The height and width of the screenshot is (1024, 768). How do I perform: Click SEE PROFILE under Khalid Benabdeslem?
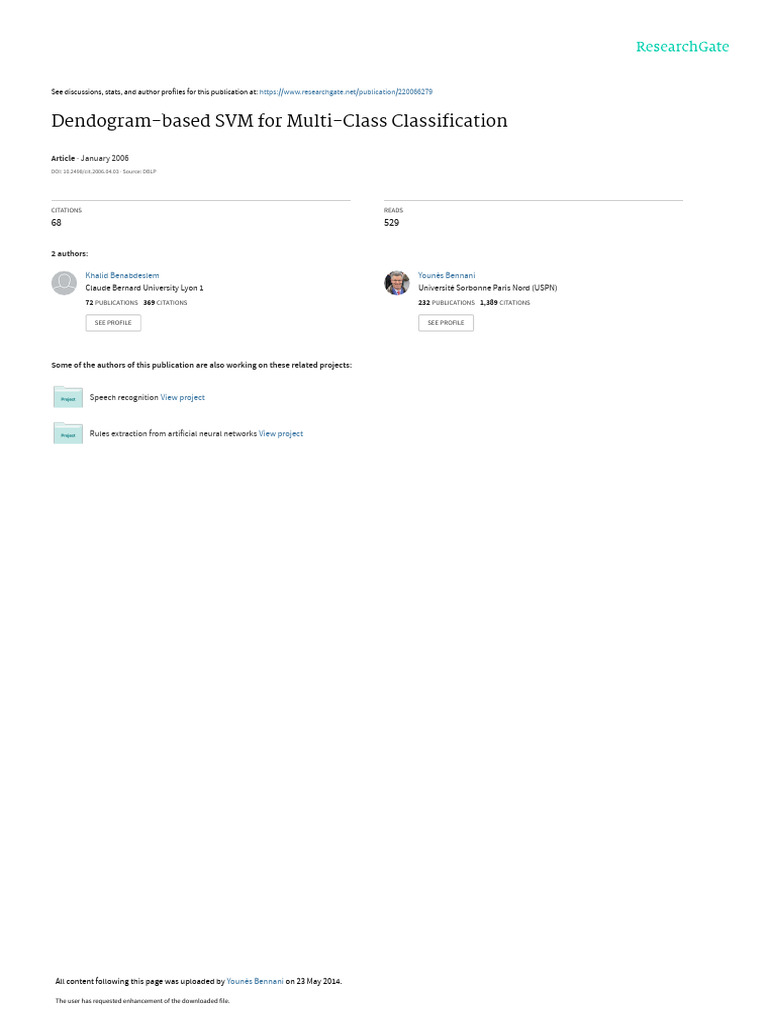point(113,323)
